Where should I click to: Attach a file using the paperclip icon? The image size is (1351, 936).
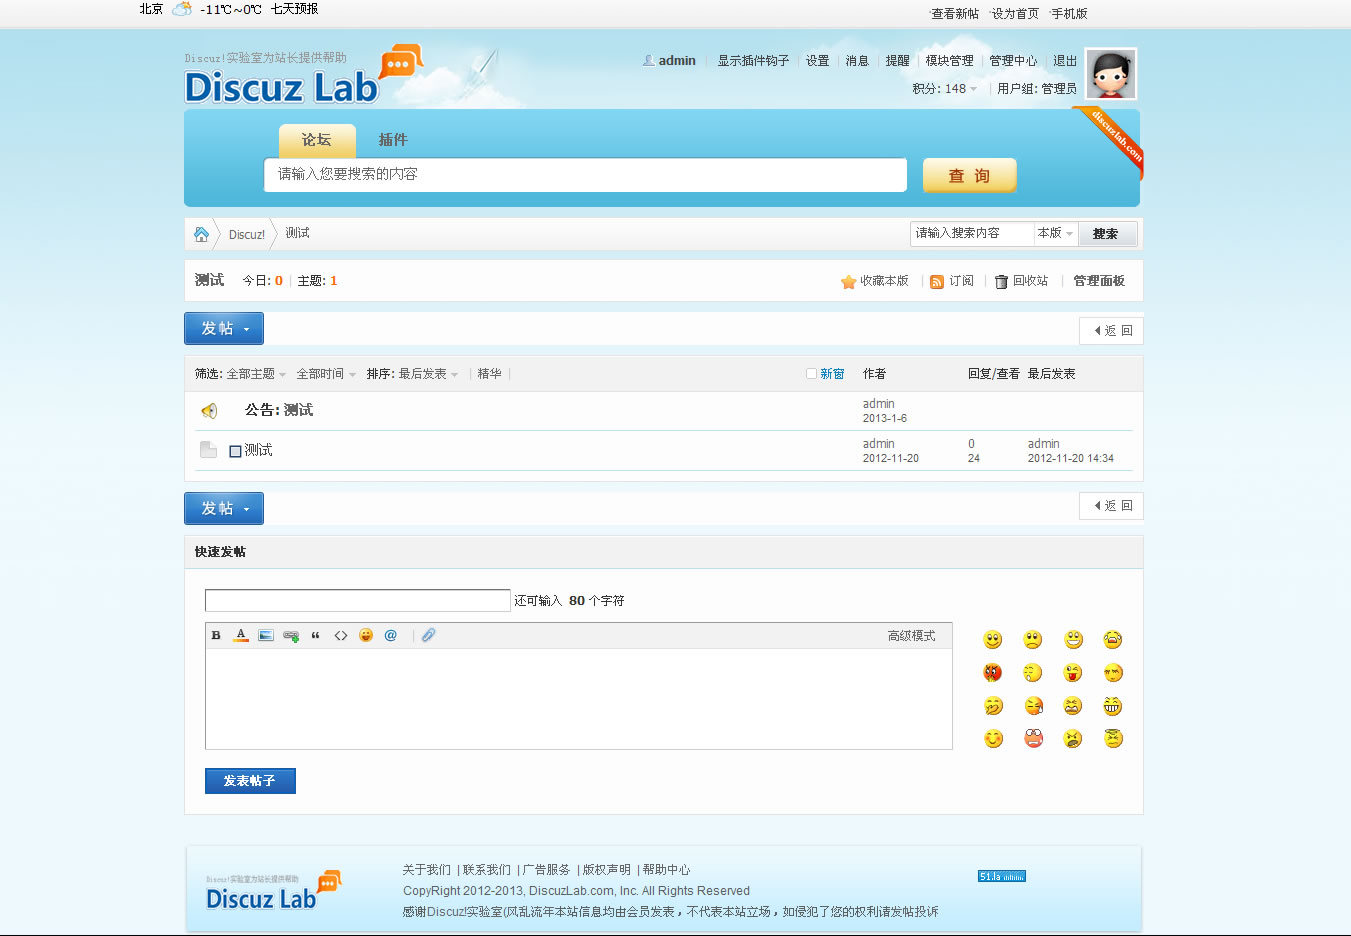(x=428, y=635)
